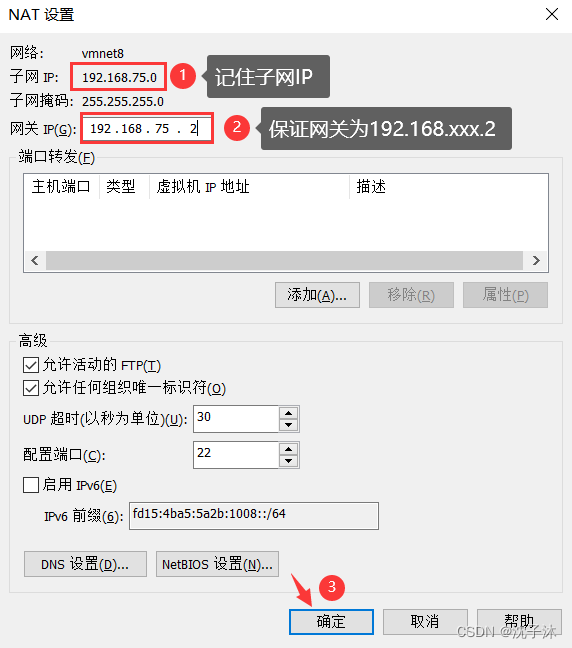Click the 主机端口 column header

point(62,187)
